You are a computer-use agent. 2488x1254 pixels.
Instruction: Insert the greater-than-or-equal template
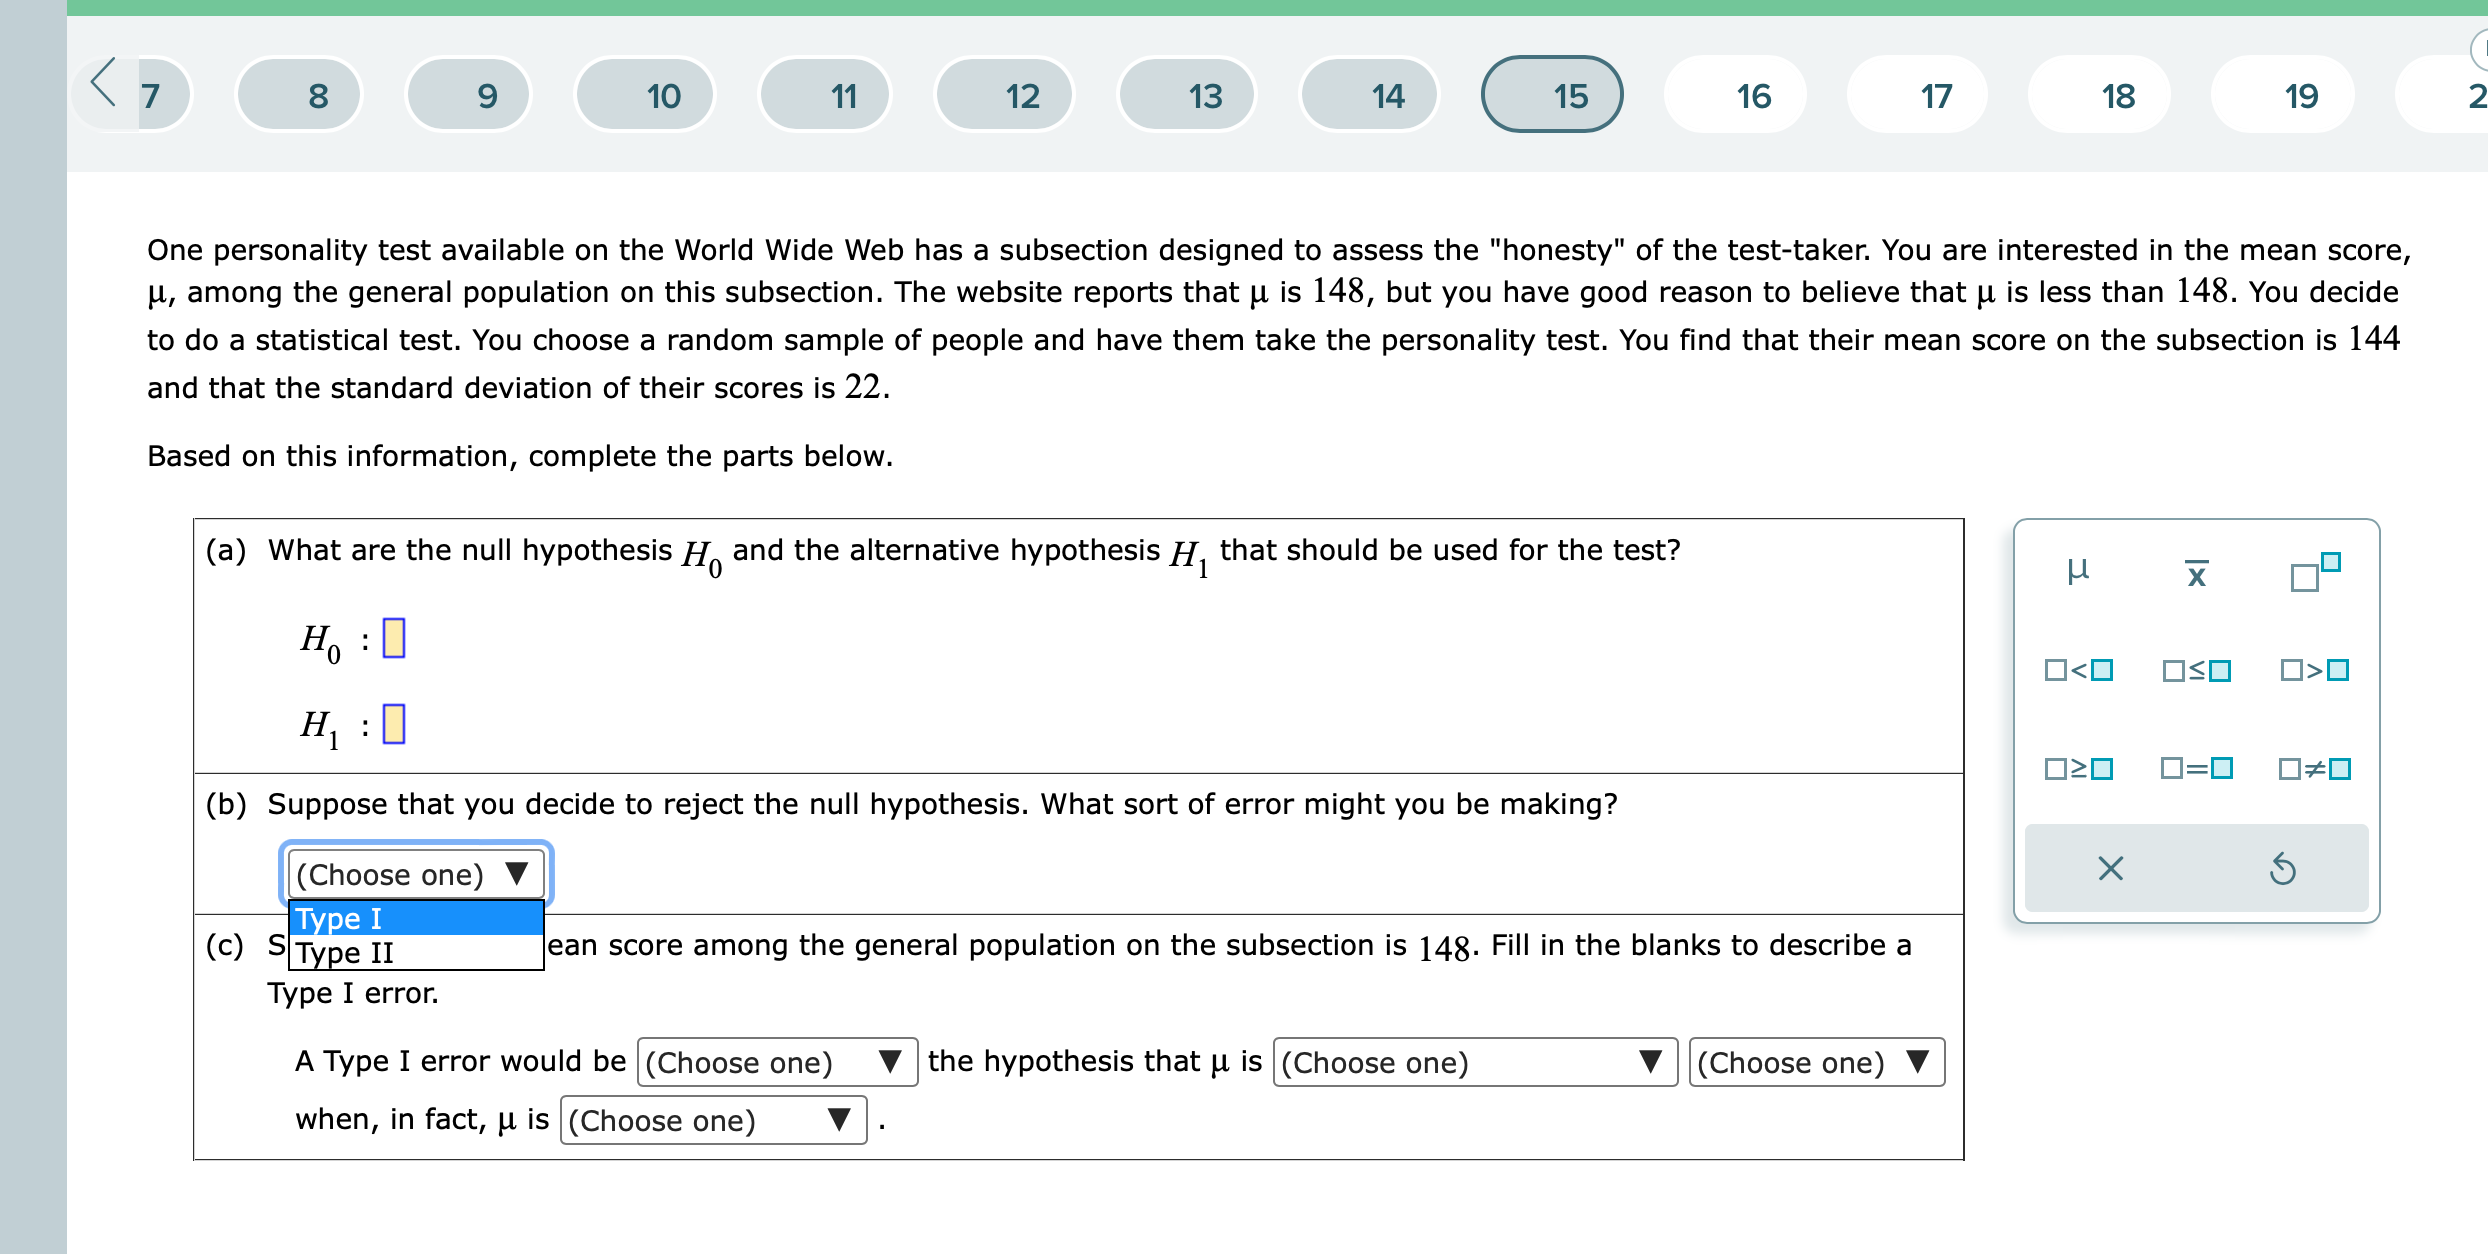pos(2078,768)
